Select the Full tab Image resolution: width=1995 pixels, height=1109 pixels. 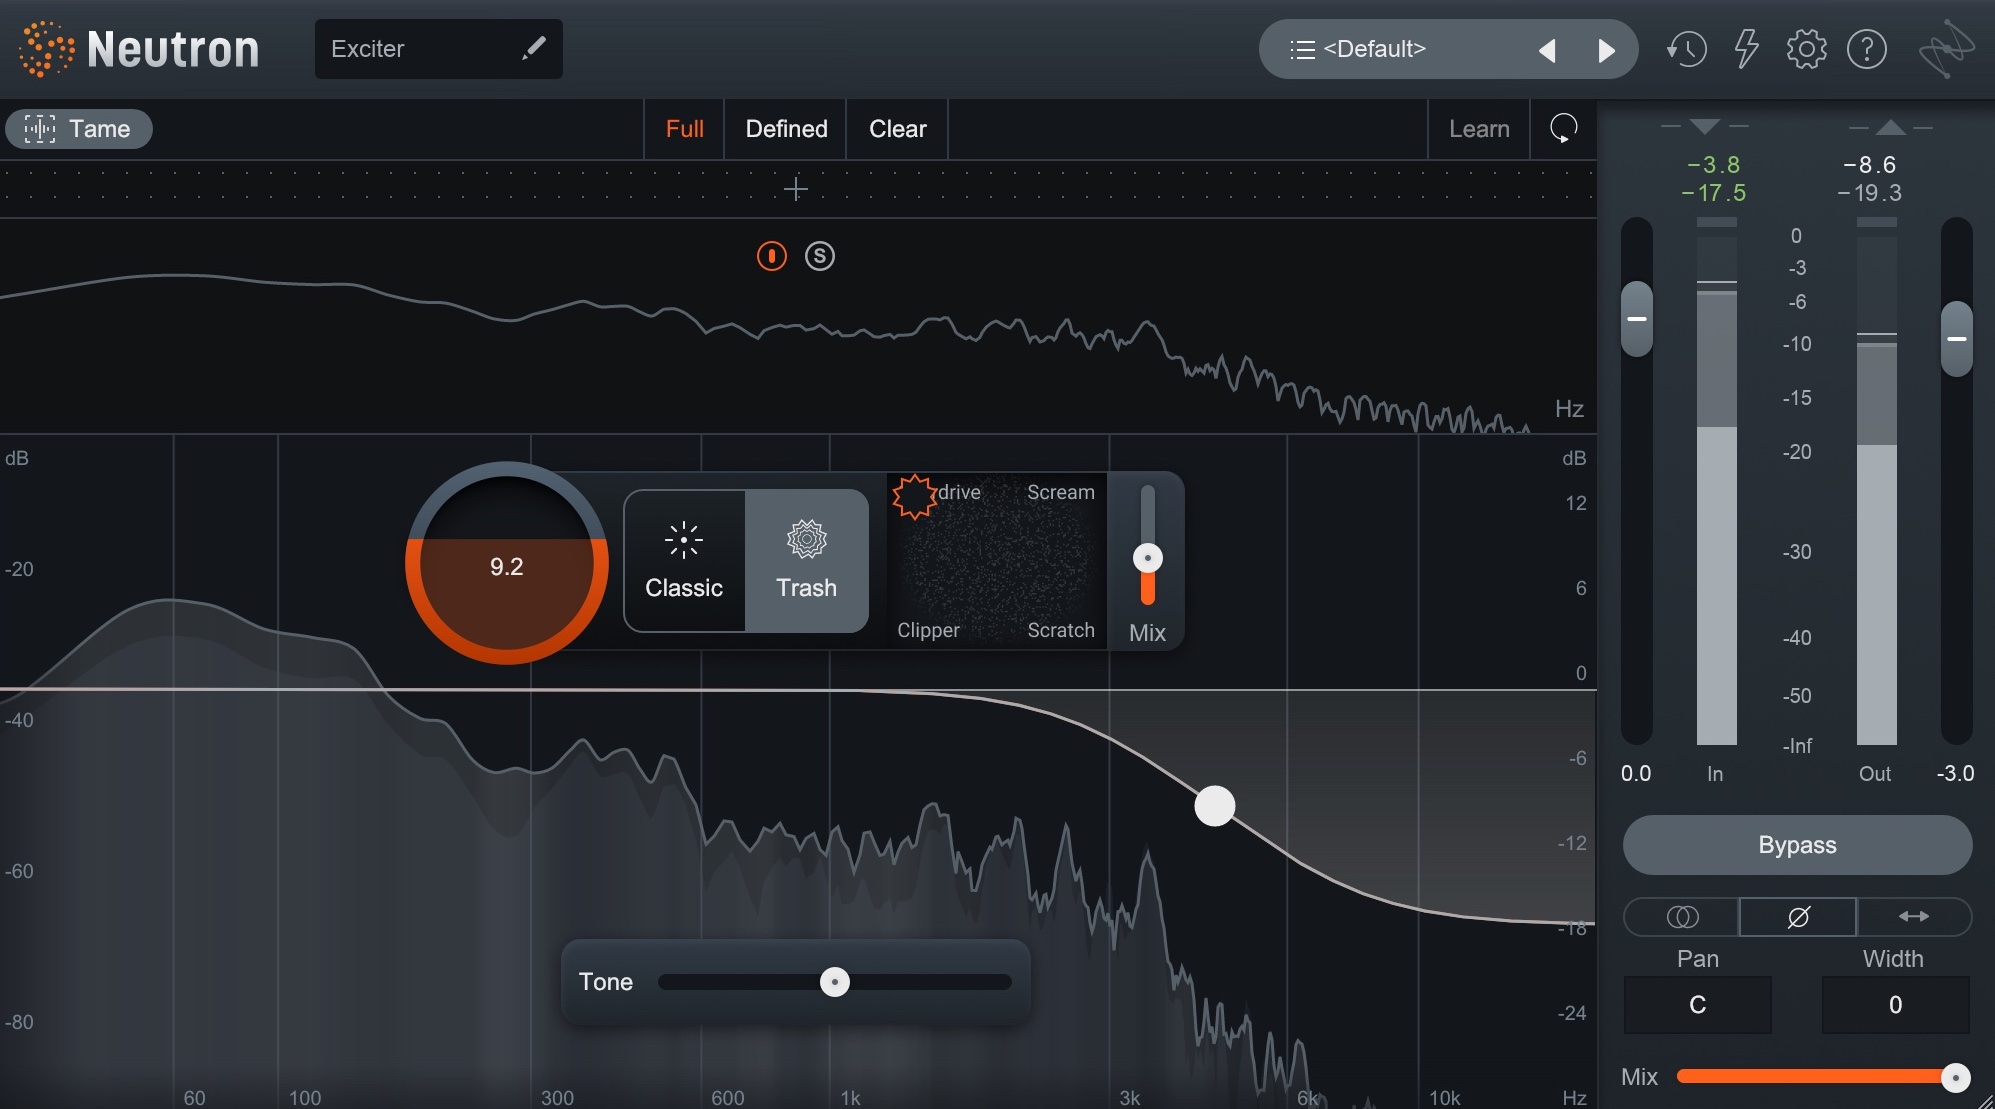point(684,129)
